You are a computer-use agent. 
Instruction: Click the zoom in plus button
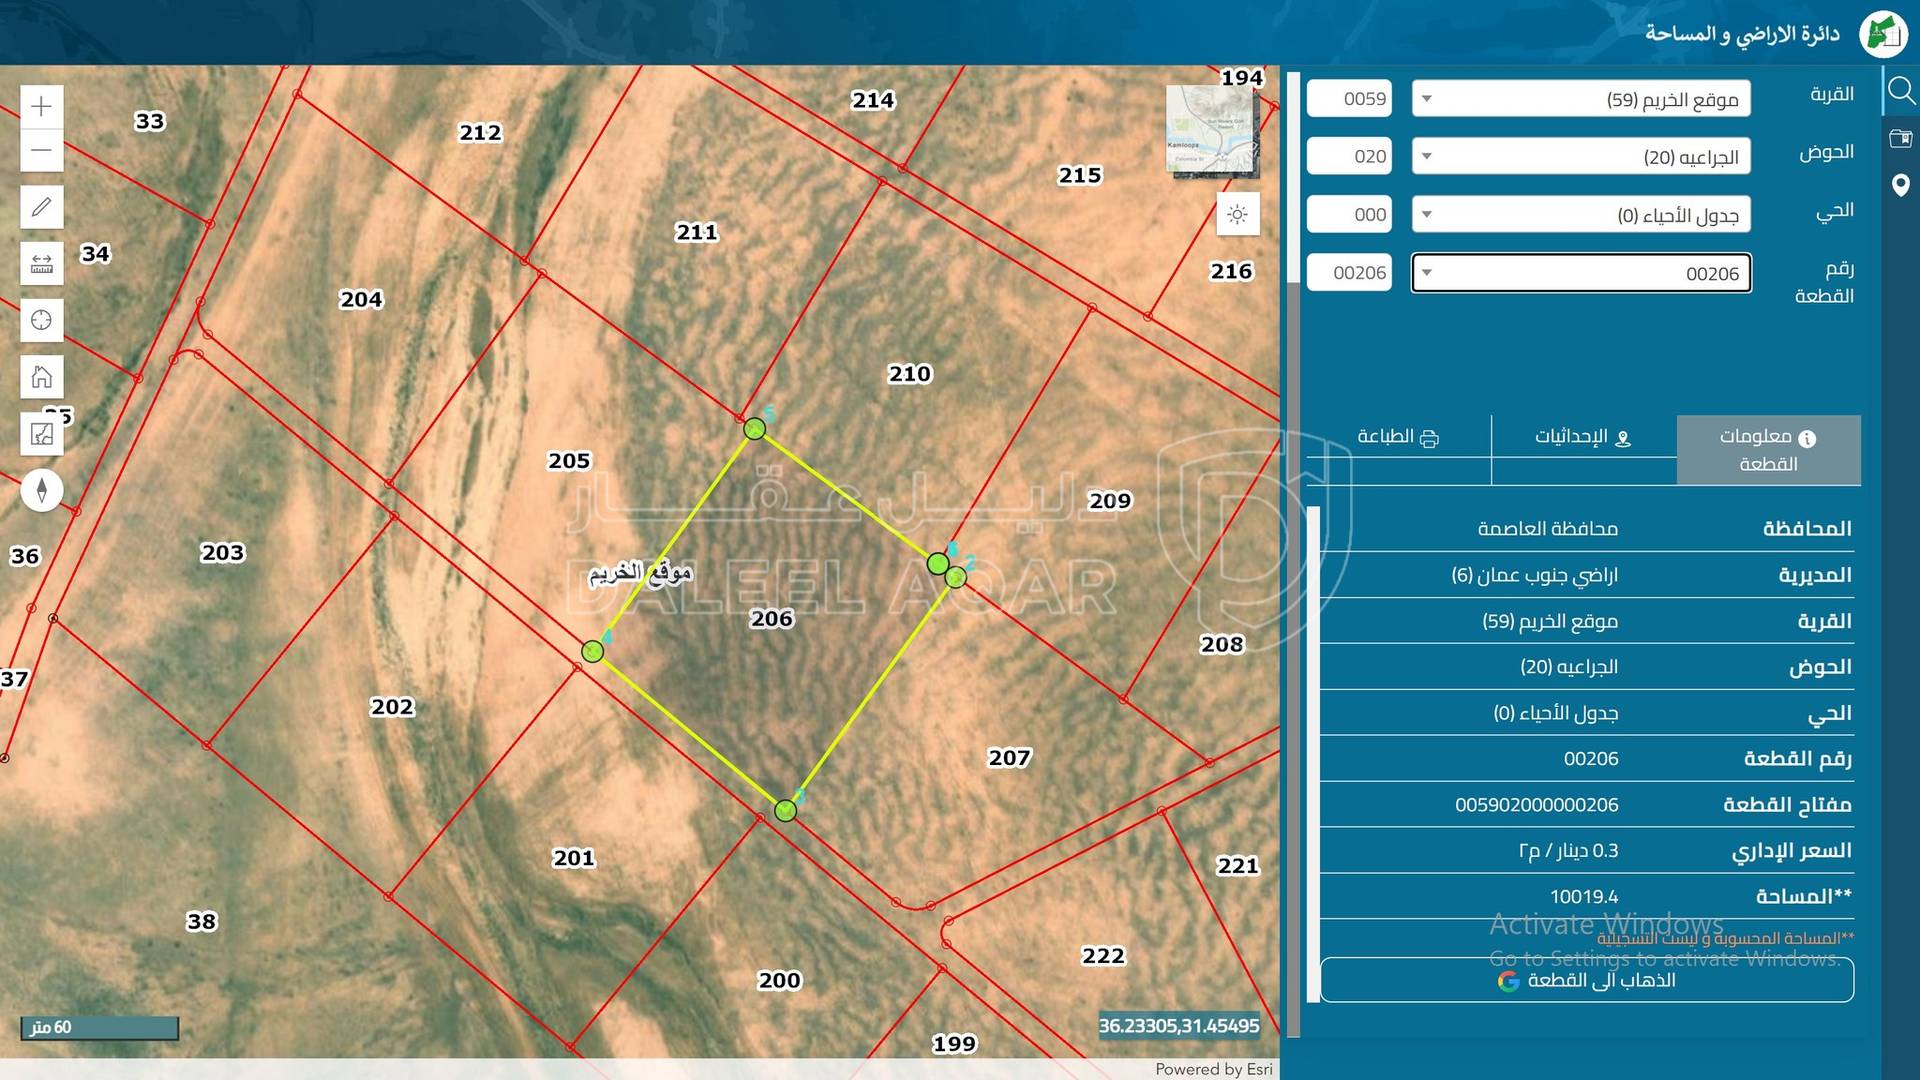(41, 106)
